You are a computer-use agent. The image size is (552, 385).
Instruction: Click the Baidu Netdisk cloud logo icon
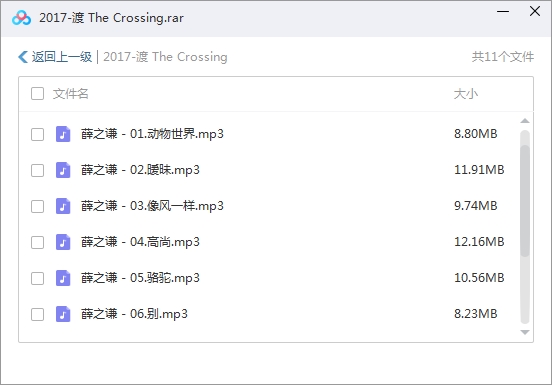pos(21,18)
